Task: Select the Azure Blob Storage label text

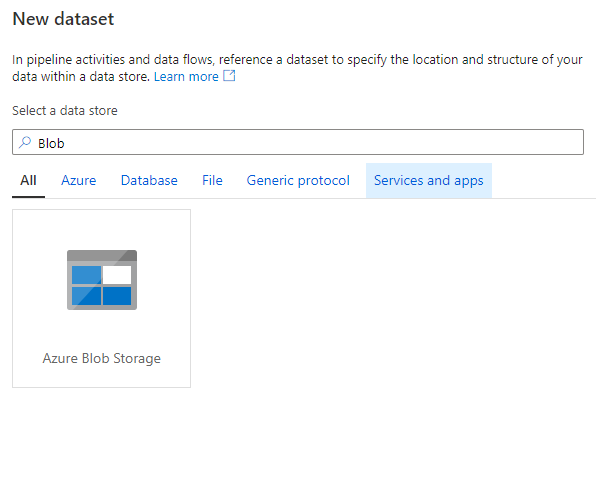Action: point(101,358)
